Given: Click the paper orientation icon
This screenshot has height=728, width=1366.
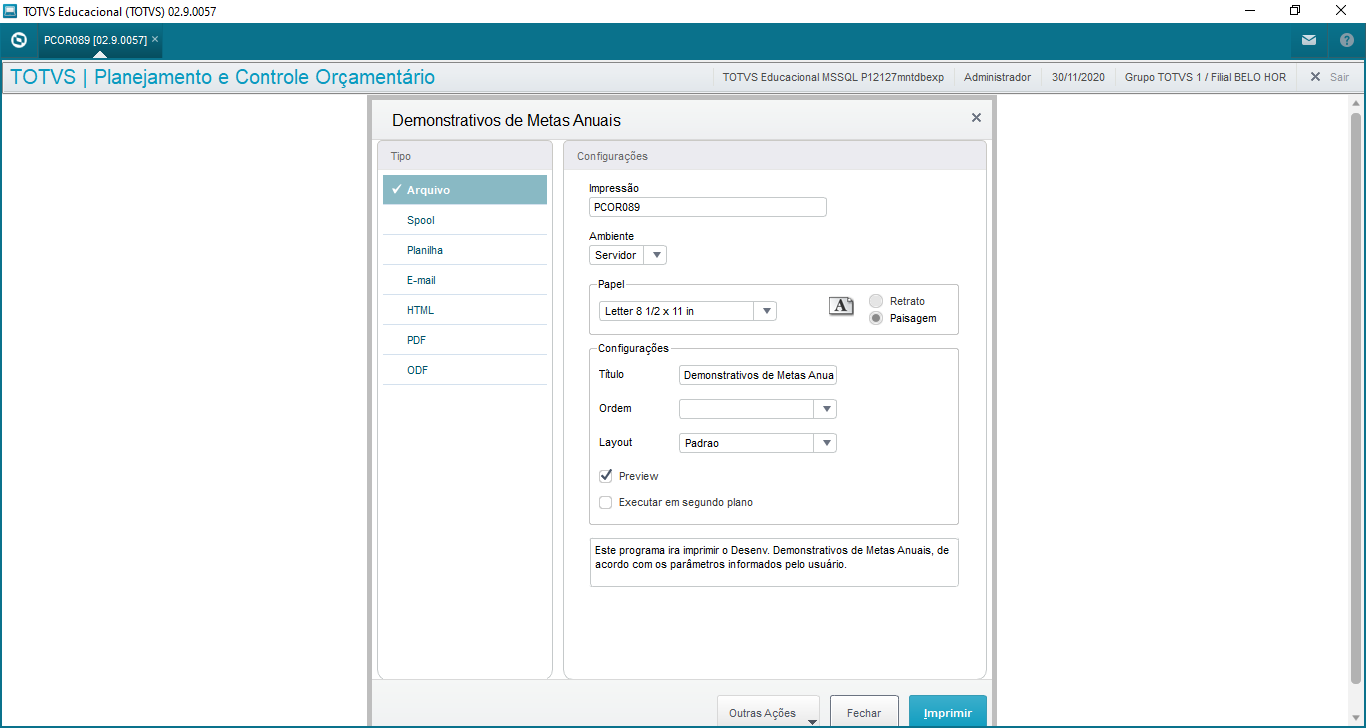Looking at the screenshot, I should (x=842, y=306).
